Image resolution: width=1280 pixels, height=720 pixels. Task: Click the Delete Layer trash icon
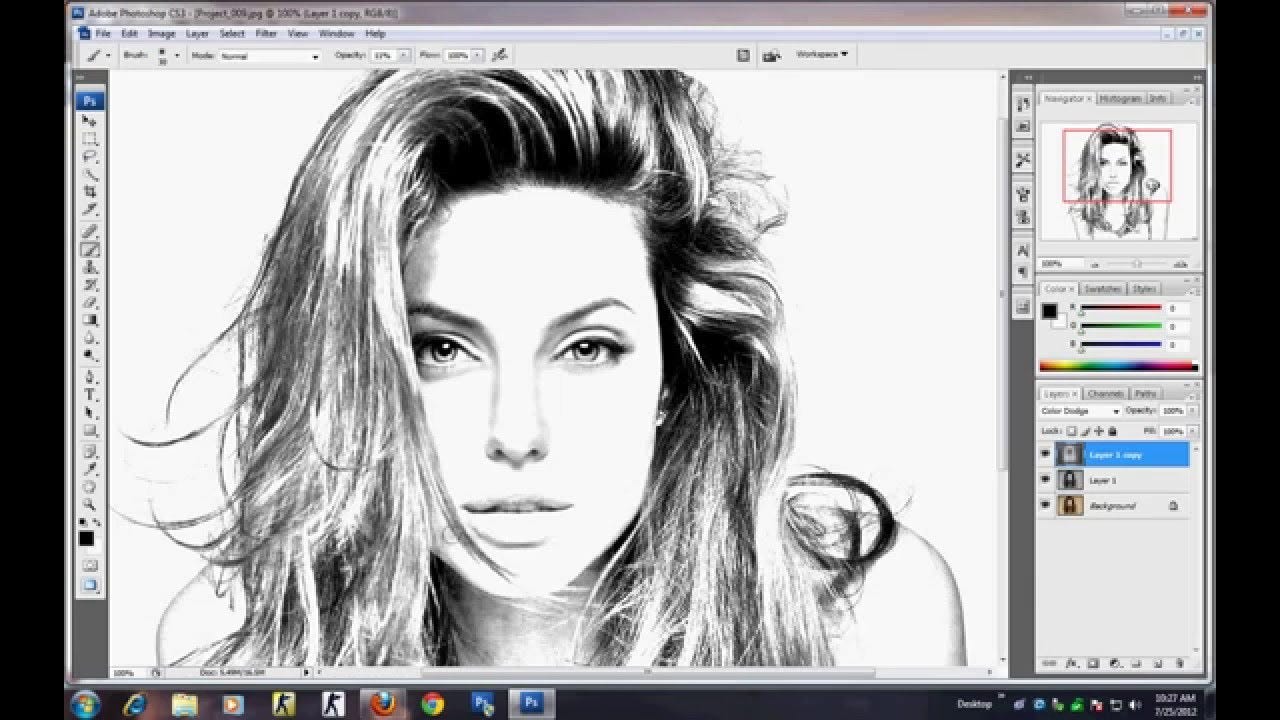coord(1180,663)
